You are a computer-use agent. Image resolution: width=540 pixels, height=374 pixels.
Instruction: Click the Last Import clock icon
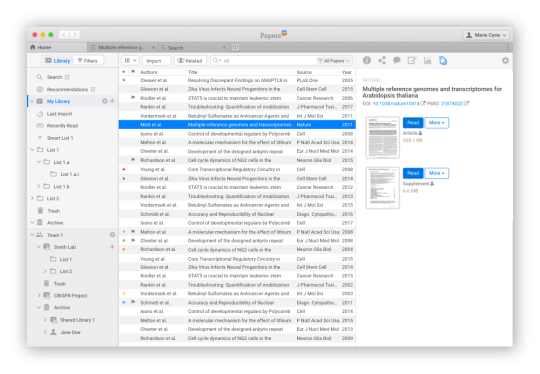[x=40, y=114]
